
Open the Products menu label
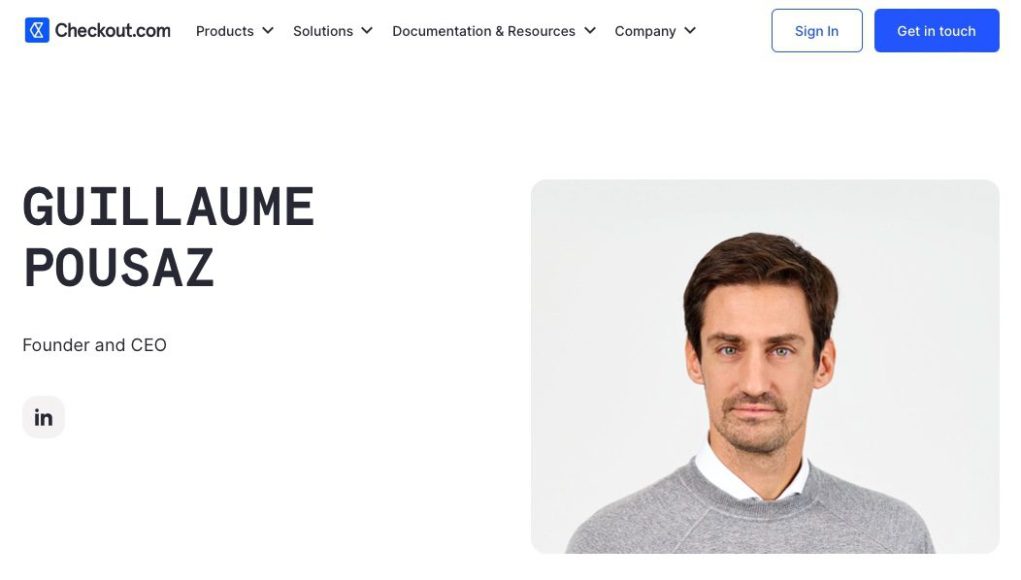tap(225, 31)
